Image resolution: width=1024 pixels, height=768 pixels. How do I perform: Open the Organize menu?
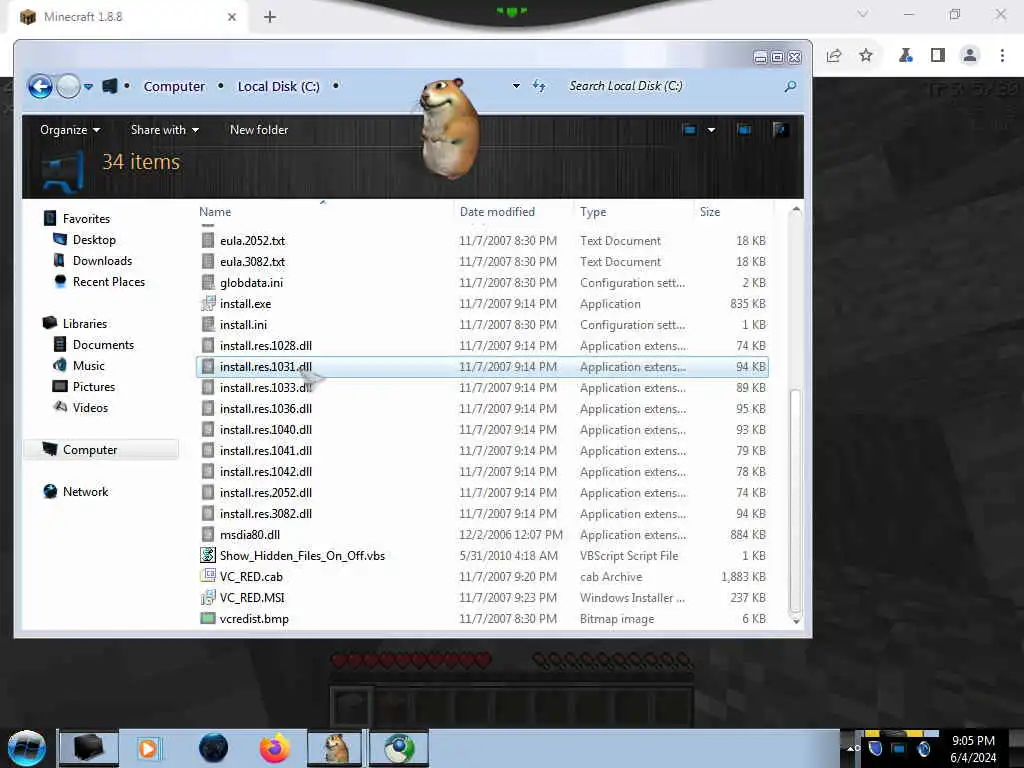70,130
